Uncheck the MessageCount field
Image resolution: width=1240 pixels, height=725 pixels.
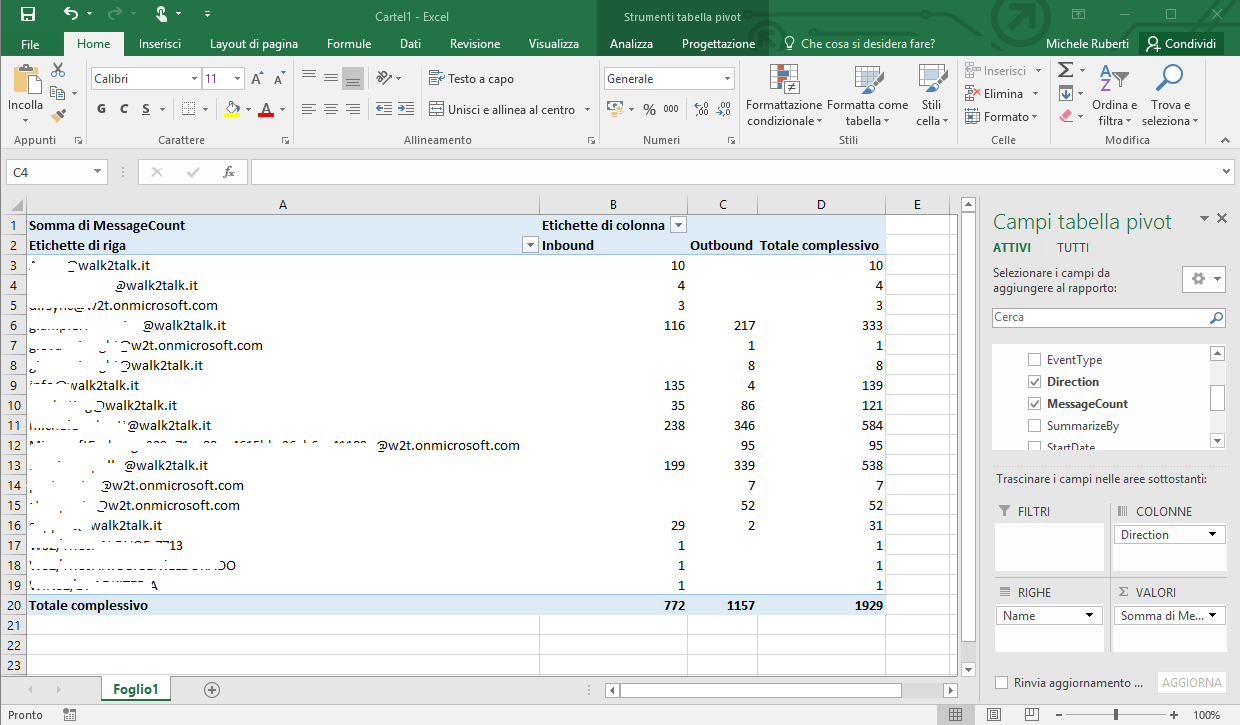(1035, 404)
